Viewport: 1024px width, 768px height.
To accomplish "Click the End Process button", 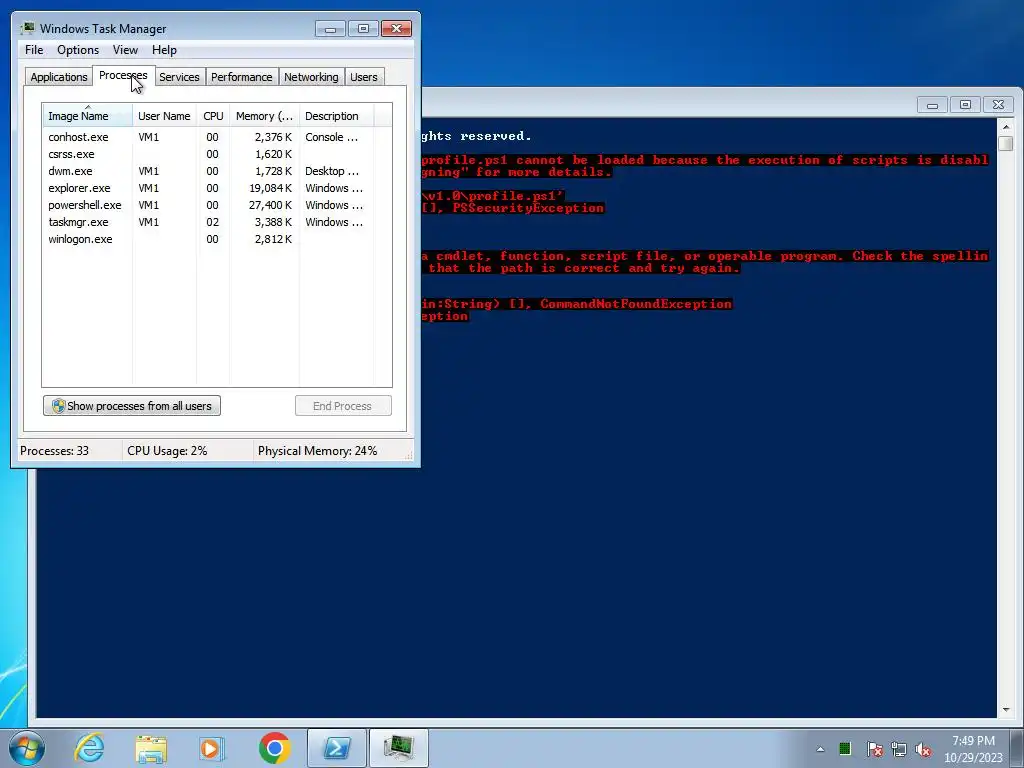I will coord(344,406).
